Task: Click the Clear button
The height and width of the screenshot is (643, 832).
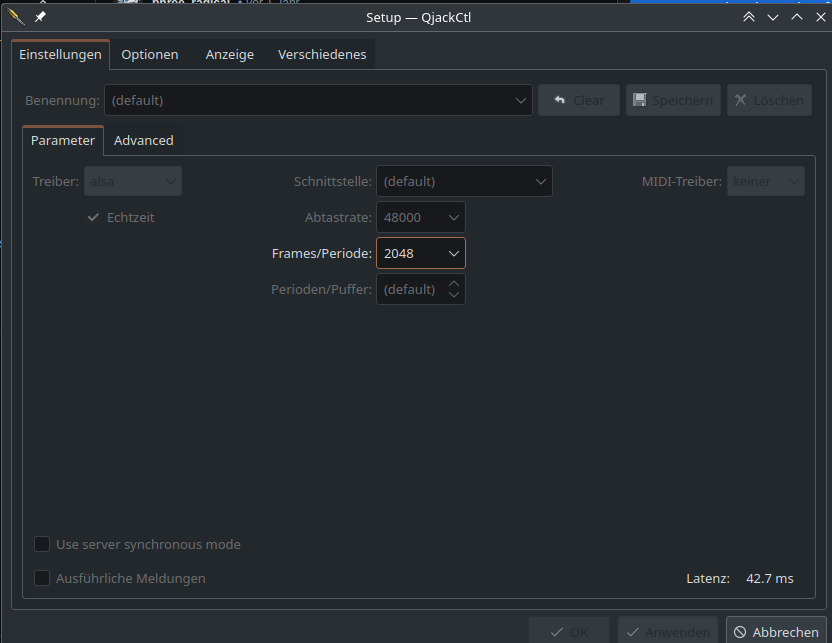Action: [579, 100]
